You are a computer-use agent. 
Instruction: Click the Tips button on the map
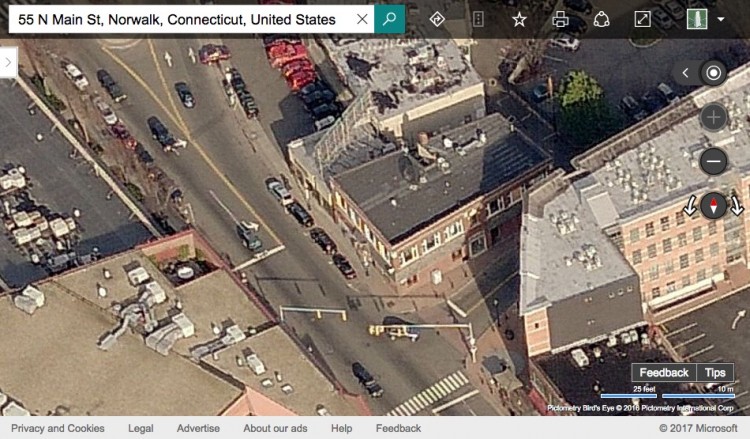[x=715, y=372]
